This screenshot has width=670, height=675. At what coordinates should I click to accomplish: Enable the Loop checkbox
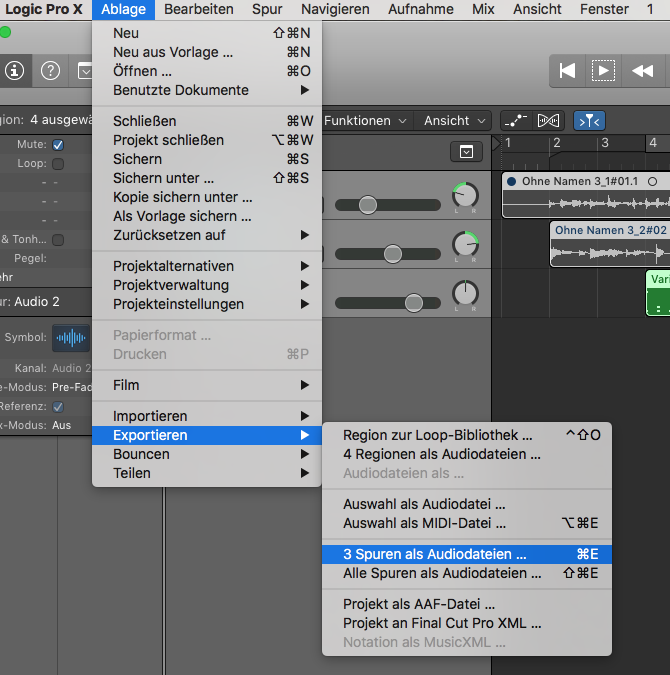pyautogui.click(x=58, y=164)
